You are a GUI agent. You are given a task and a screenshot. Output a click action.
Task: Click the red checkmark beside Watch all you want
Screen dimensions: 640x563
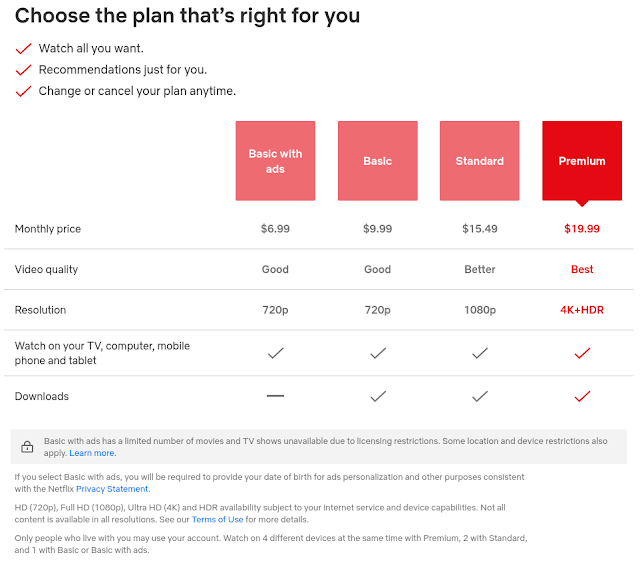coord(23,49)
